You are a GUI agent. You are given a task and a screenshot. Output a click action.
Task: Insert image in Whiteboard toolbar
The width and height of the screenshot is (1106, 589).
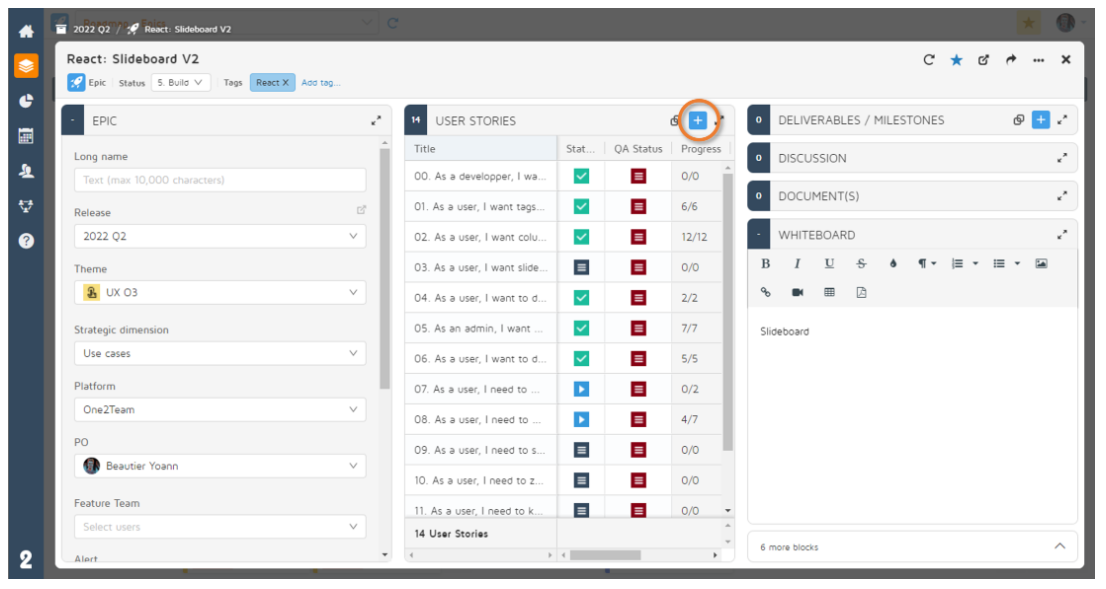pos(1041,264)
